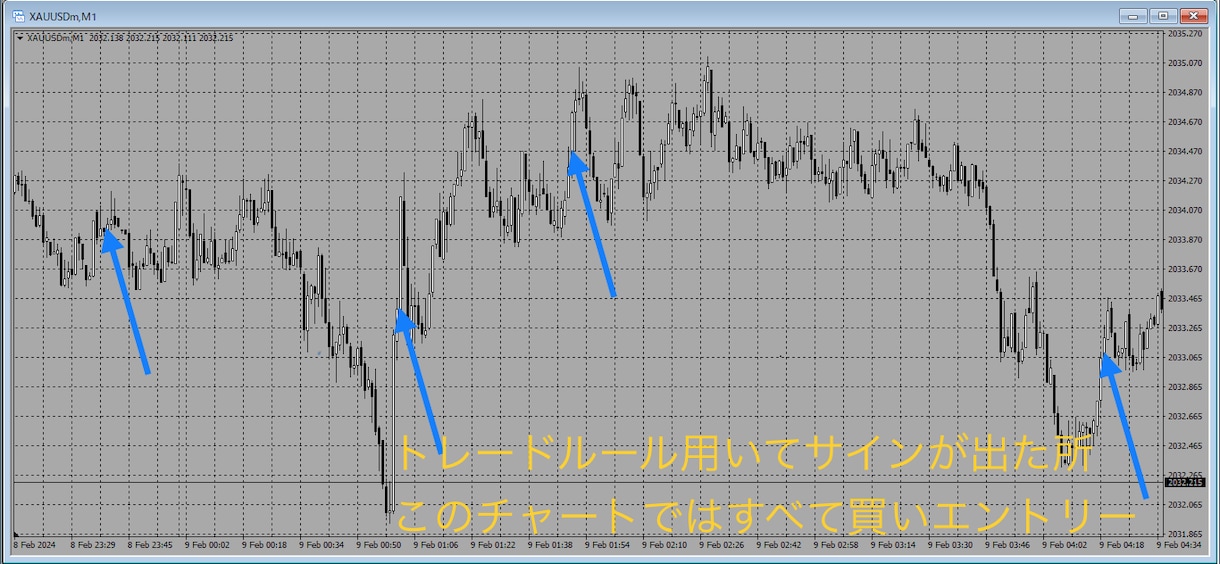Screen dimensions: 1220x564
Task: Click time axis label 9 Feb 01:38
Action: pyautogui.click(x=550, y=546)
